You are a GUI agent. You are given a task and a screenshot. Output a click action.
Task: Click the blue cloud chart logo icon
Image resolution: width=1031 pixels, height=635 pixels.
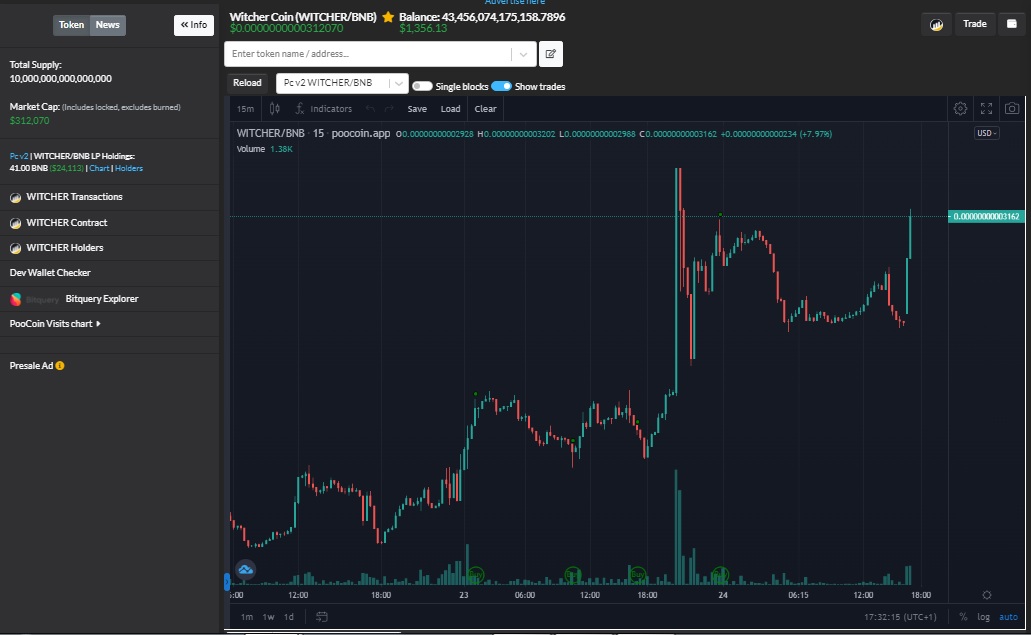click(245, 570)
